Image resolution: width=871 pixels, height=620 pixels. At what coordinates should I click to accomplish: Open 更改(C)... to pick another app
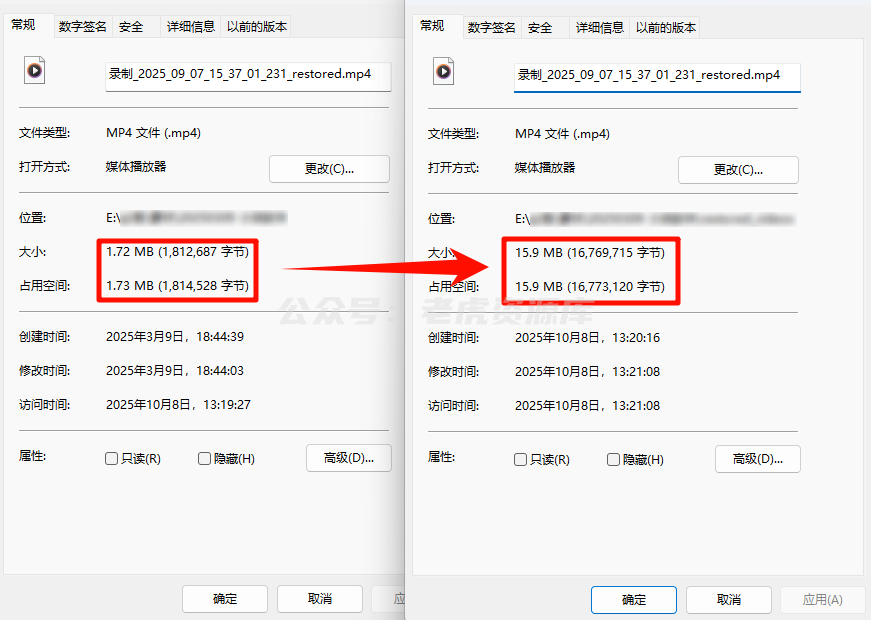point(328,168)
